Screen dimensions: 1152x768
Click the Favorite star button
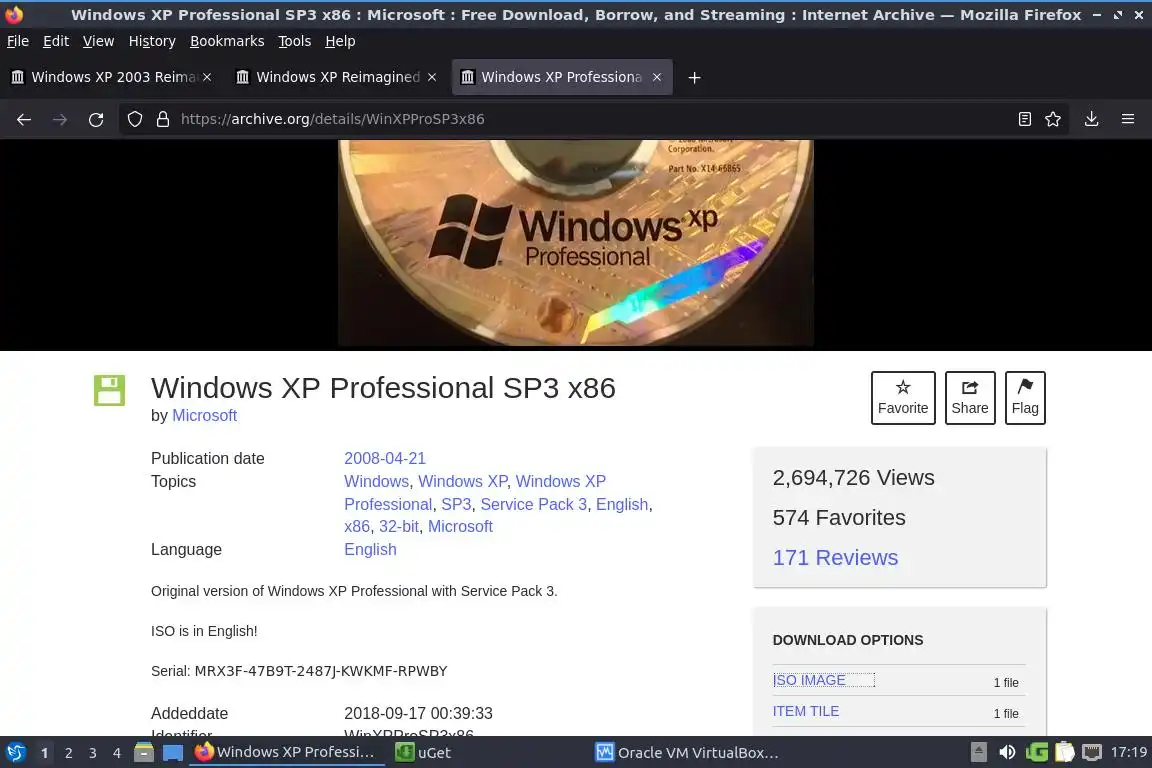point(903,398)
